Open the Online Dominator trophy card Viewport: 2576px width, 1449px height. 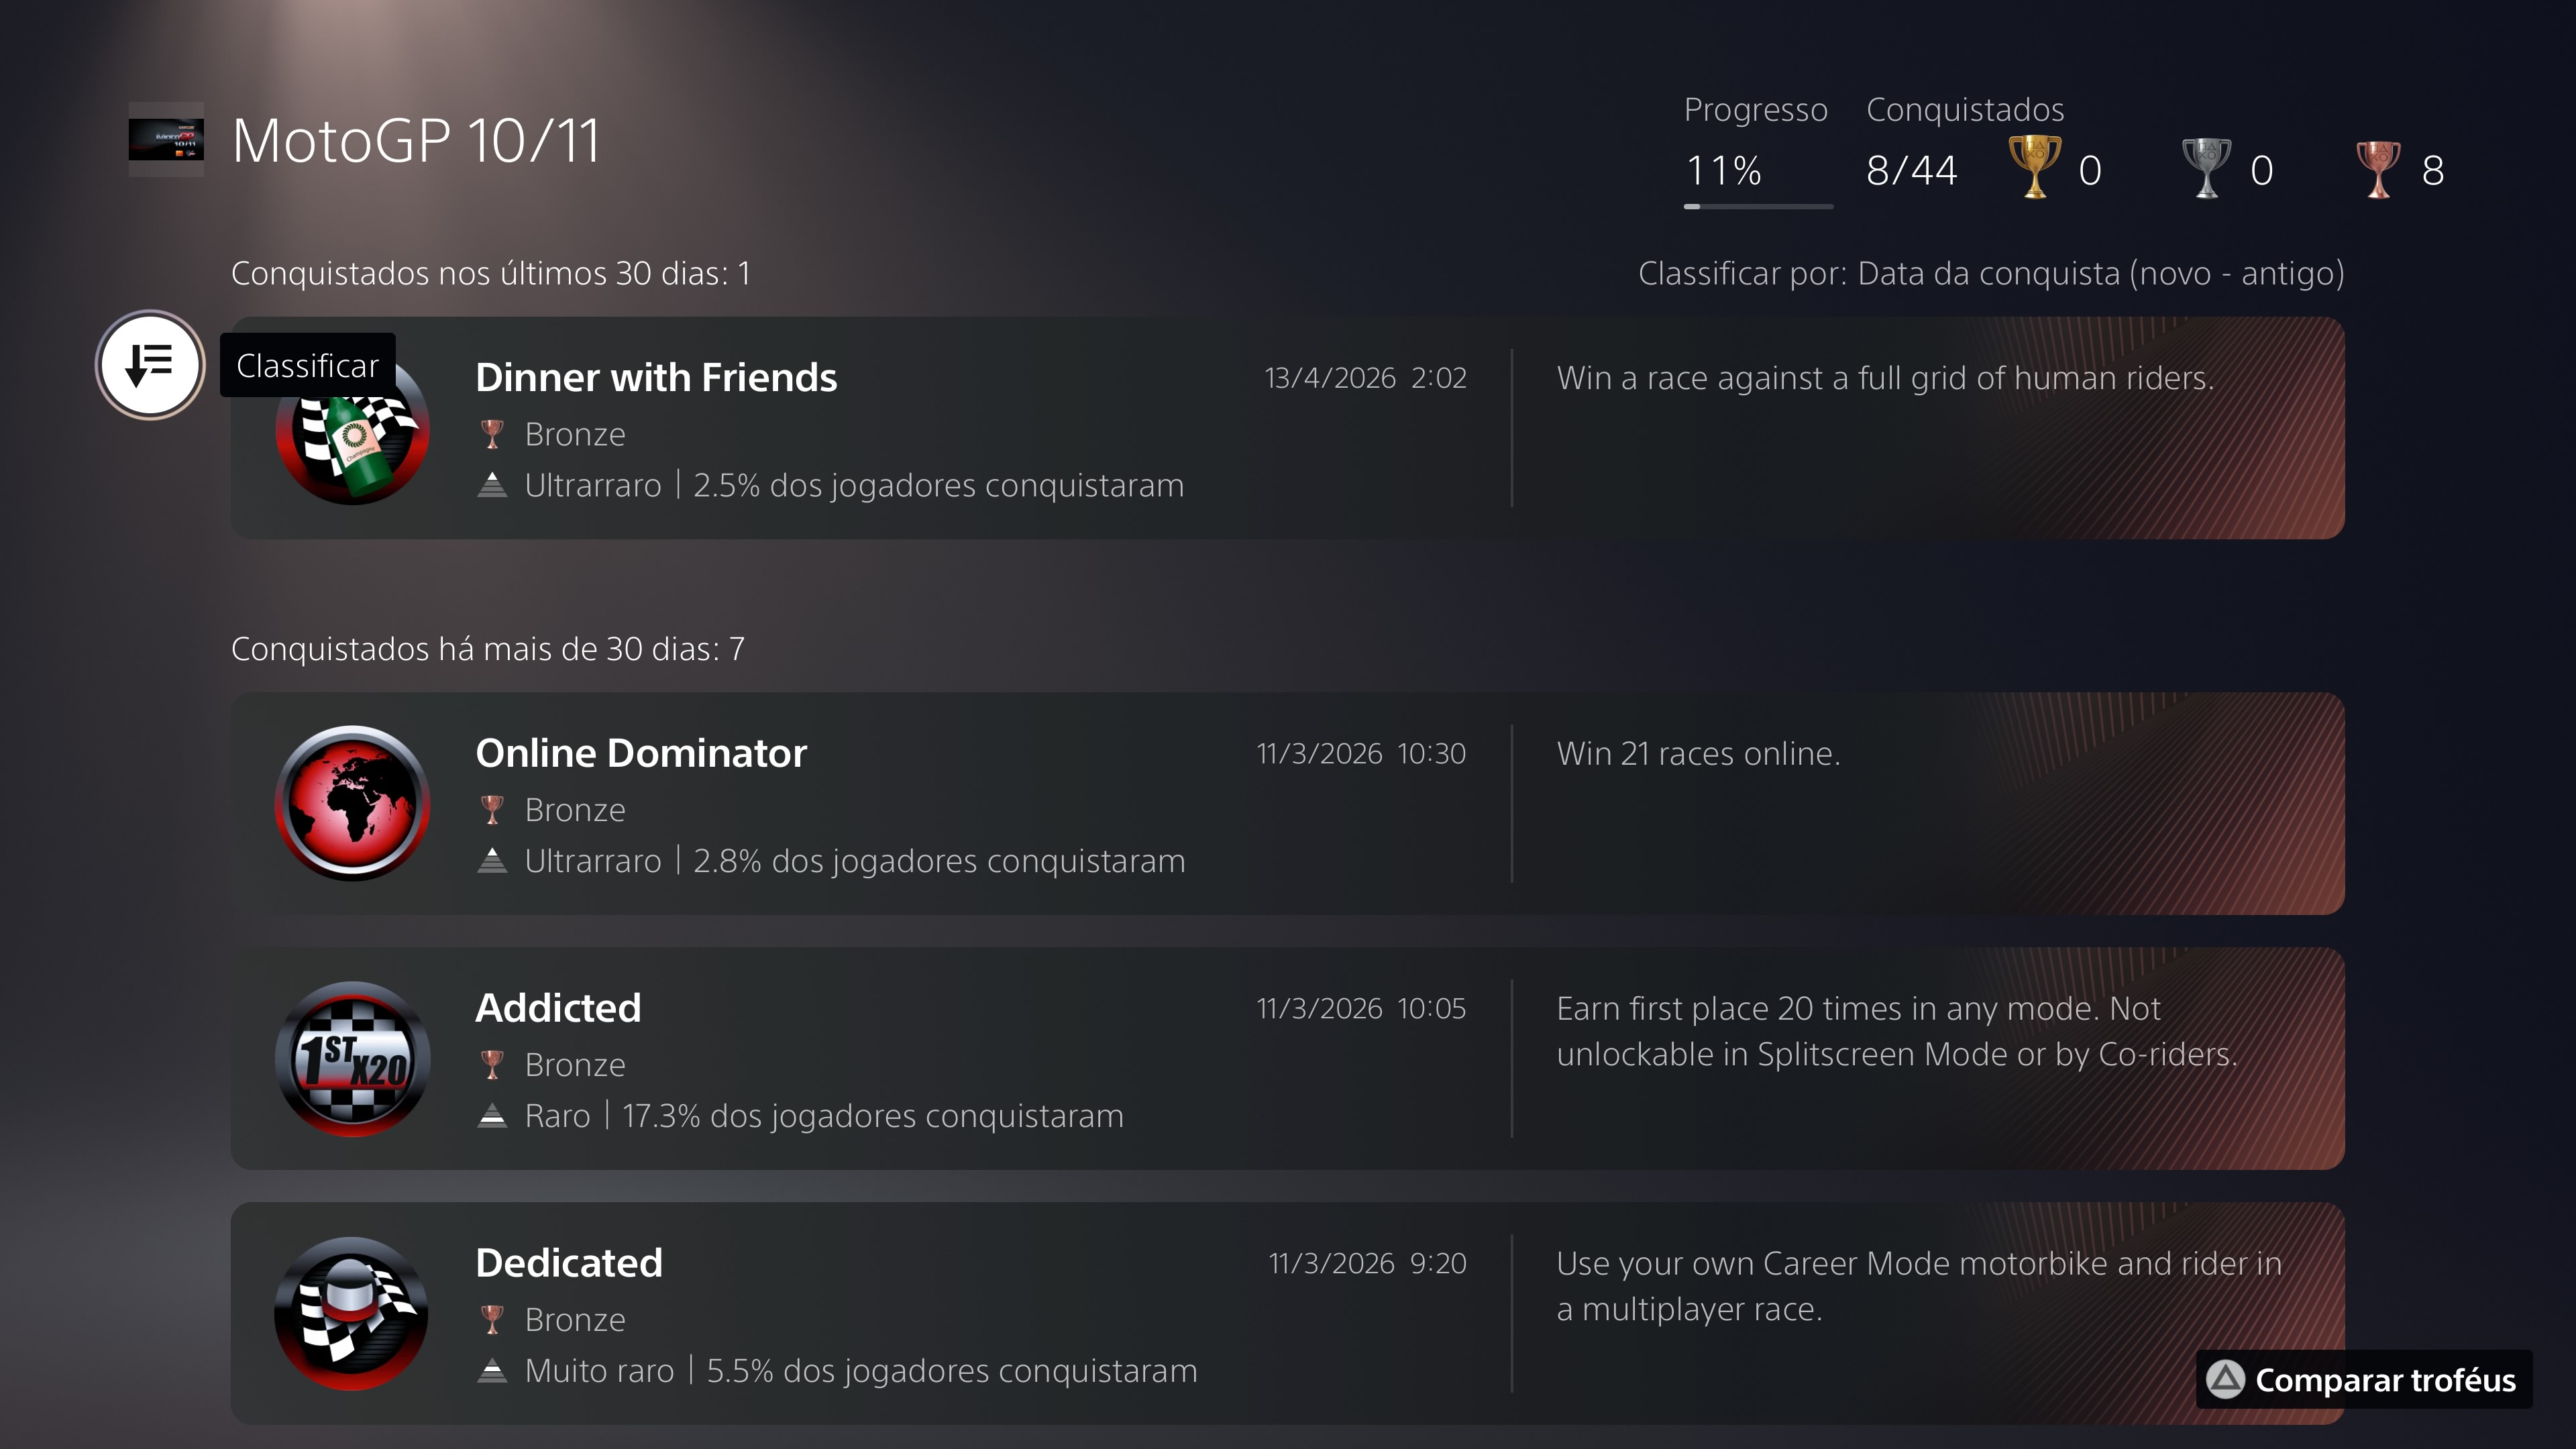click(x=1287, y=803)
